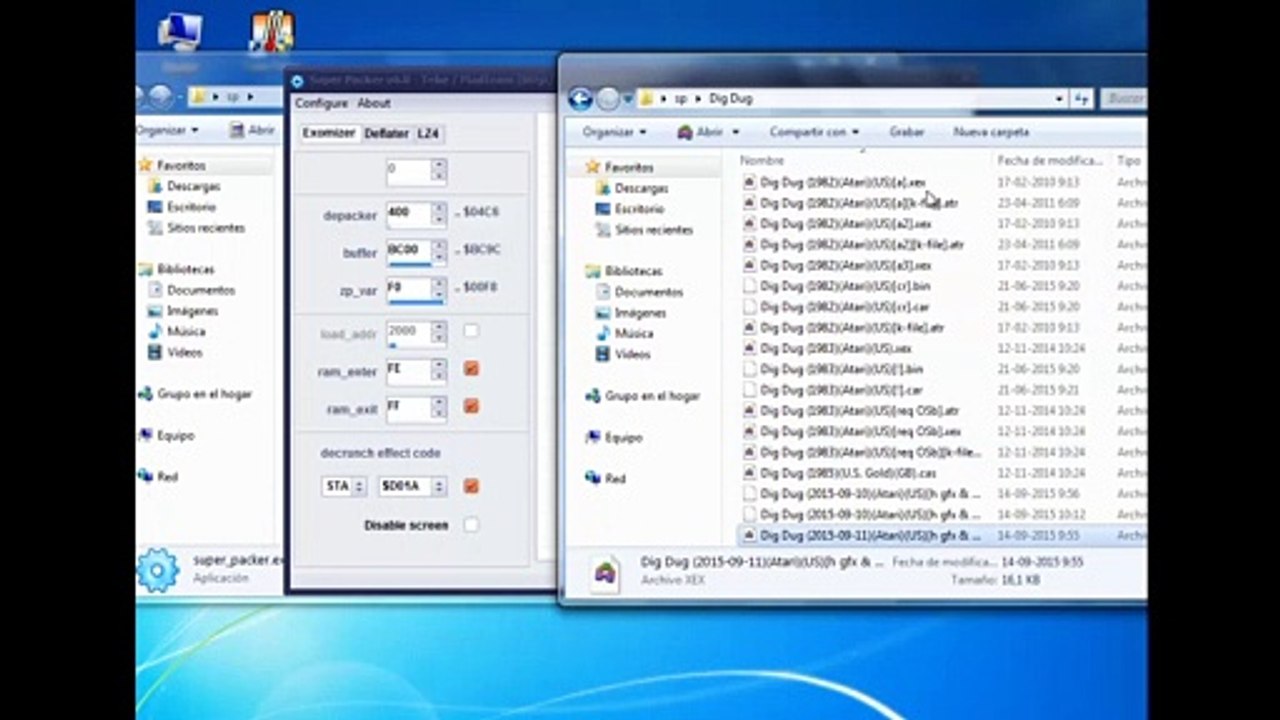
Task: Click the buffer value field
Action: pos(408,251)
